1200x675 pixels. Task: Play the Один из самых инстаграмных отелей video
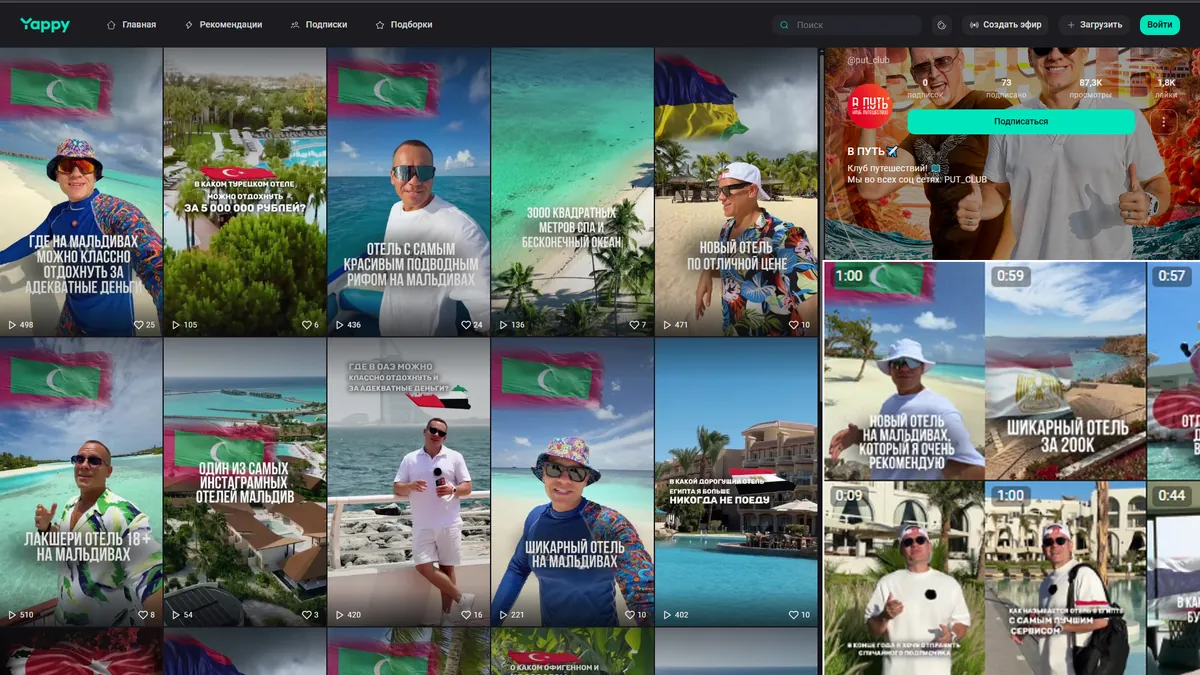pos(245,482)
